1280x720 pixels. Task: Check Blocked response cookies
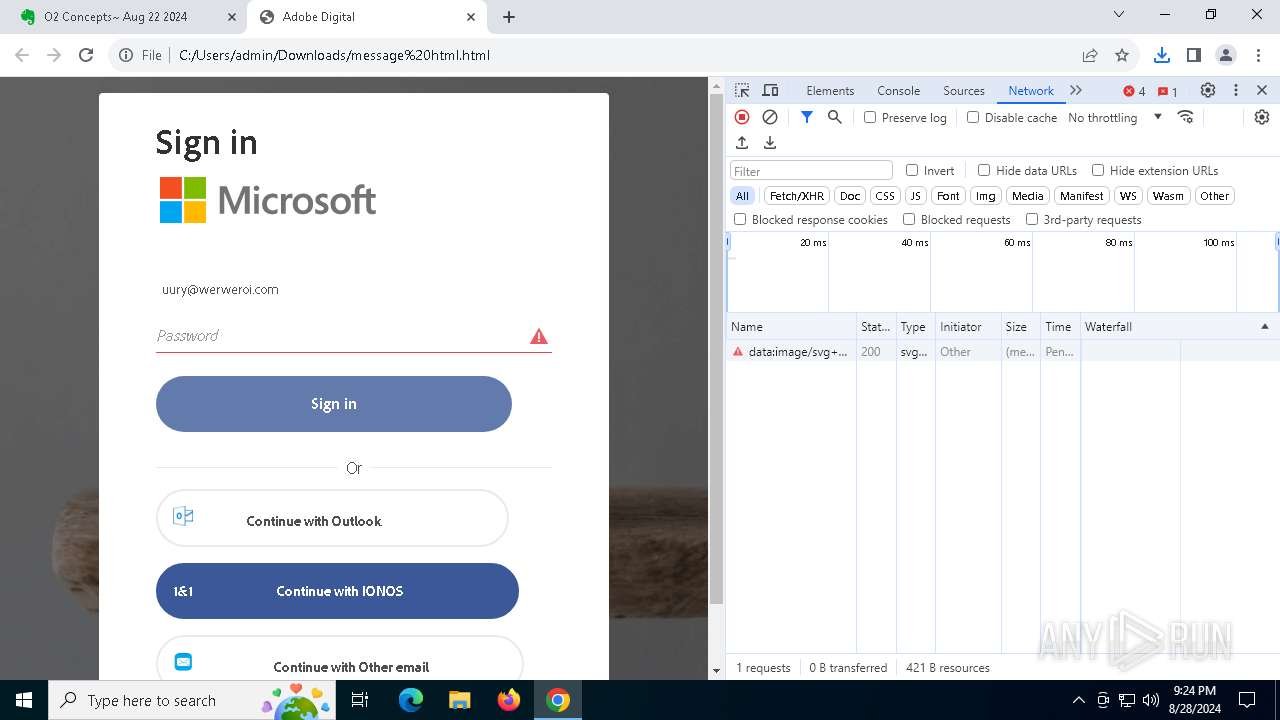click(x=740, y=219)
